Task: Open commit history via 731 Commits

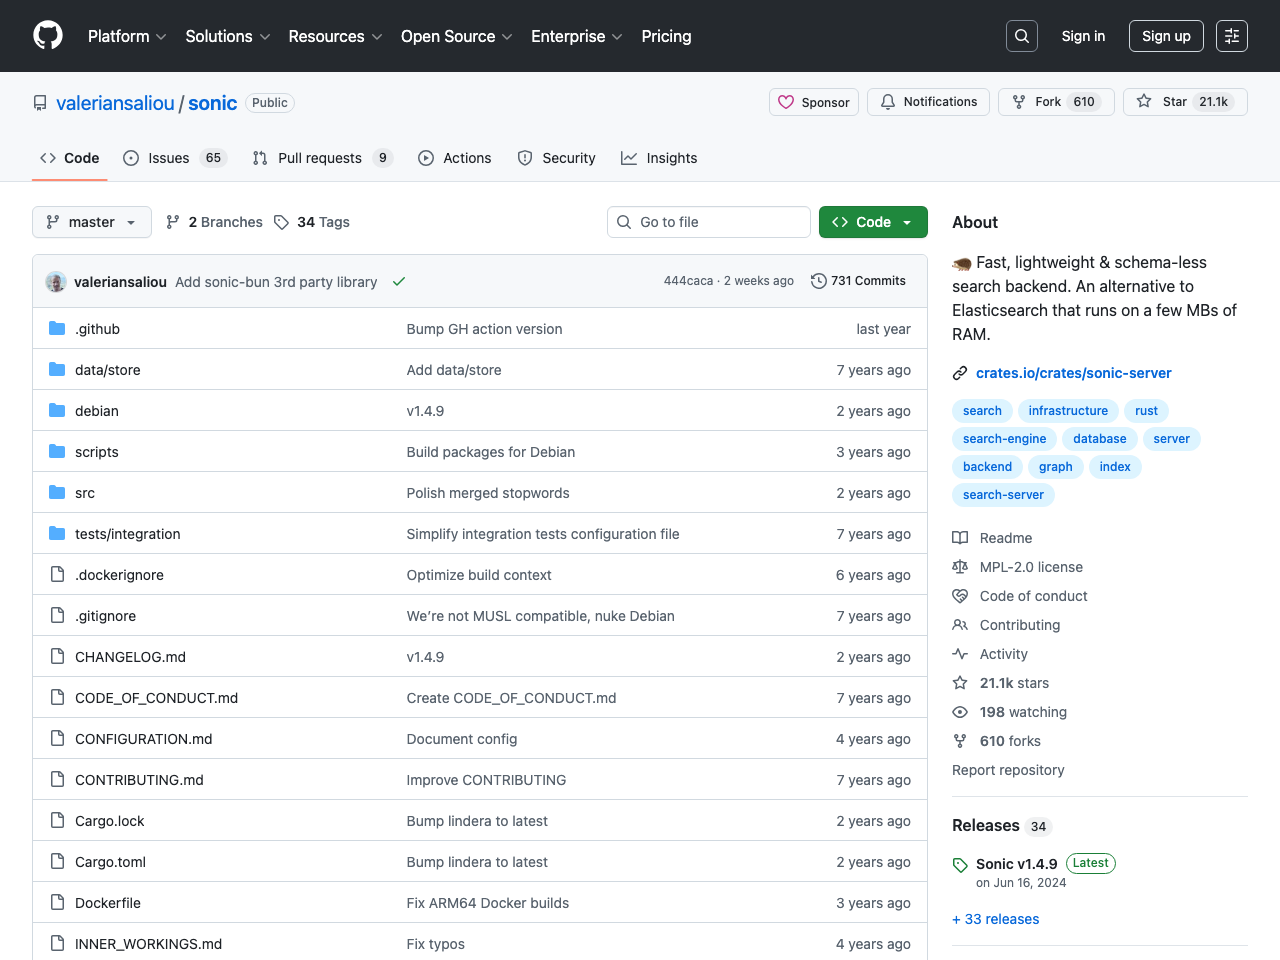Action: click(858, 281)
